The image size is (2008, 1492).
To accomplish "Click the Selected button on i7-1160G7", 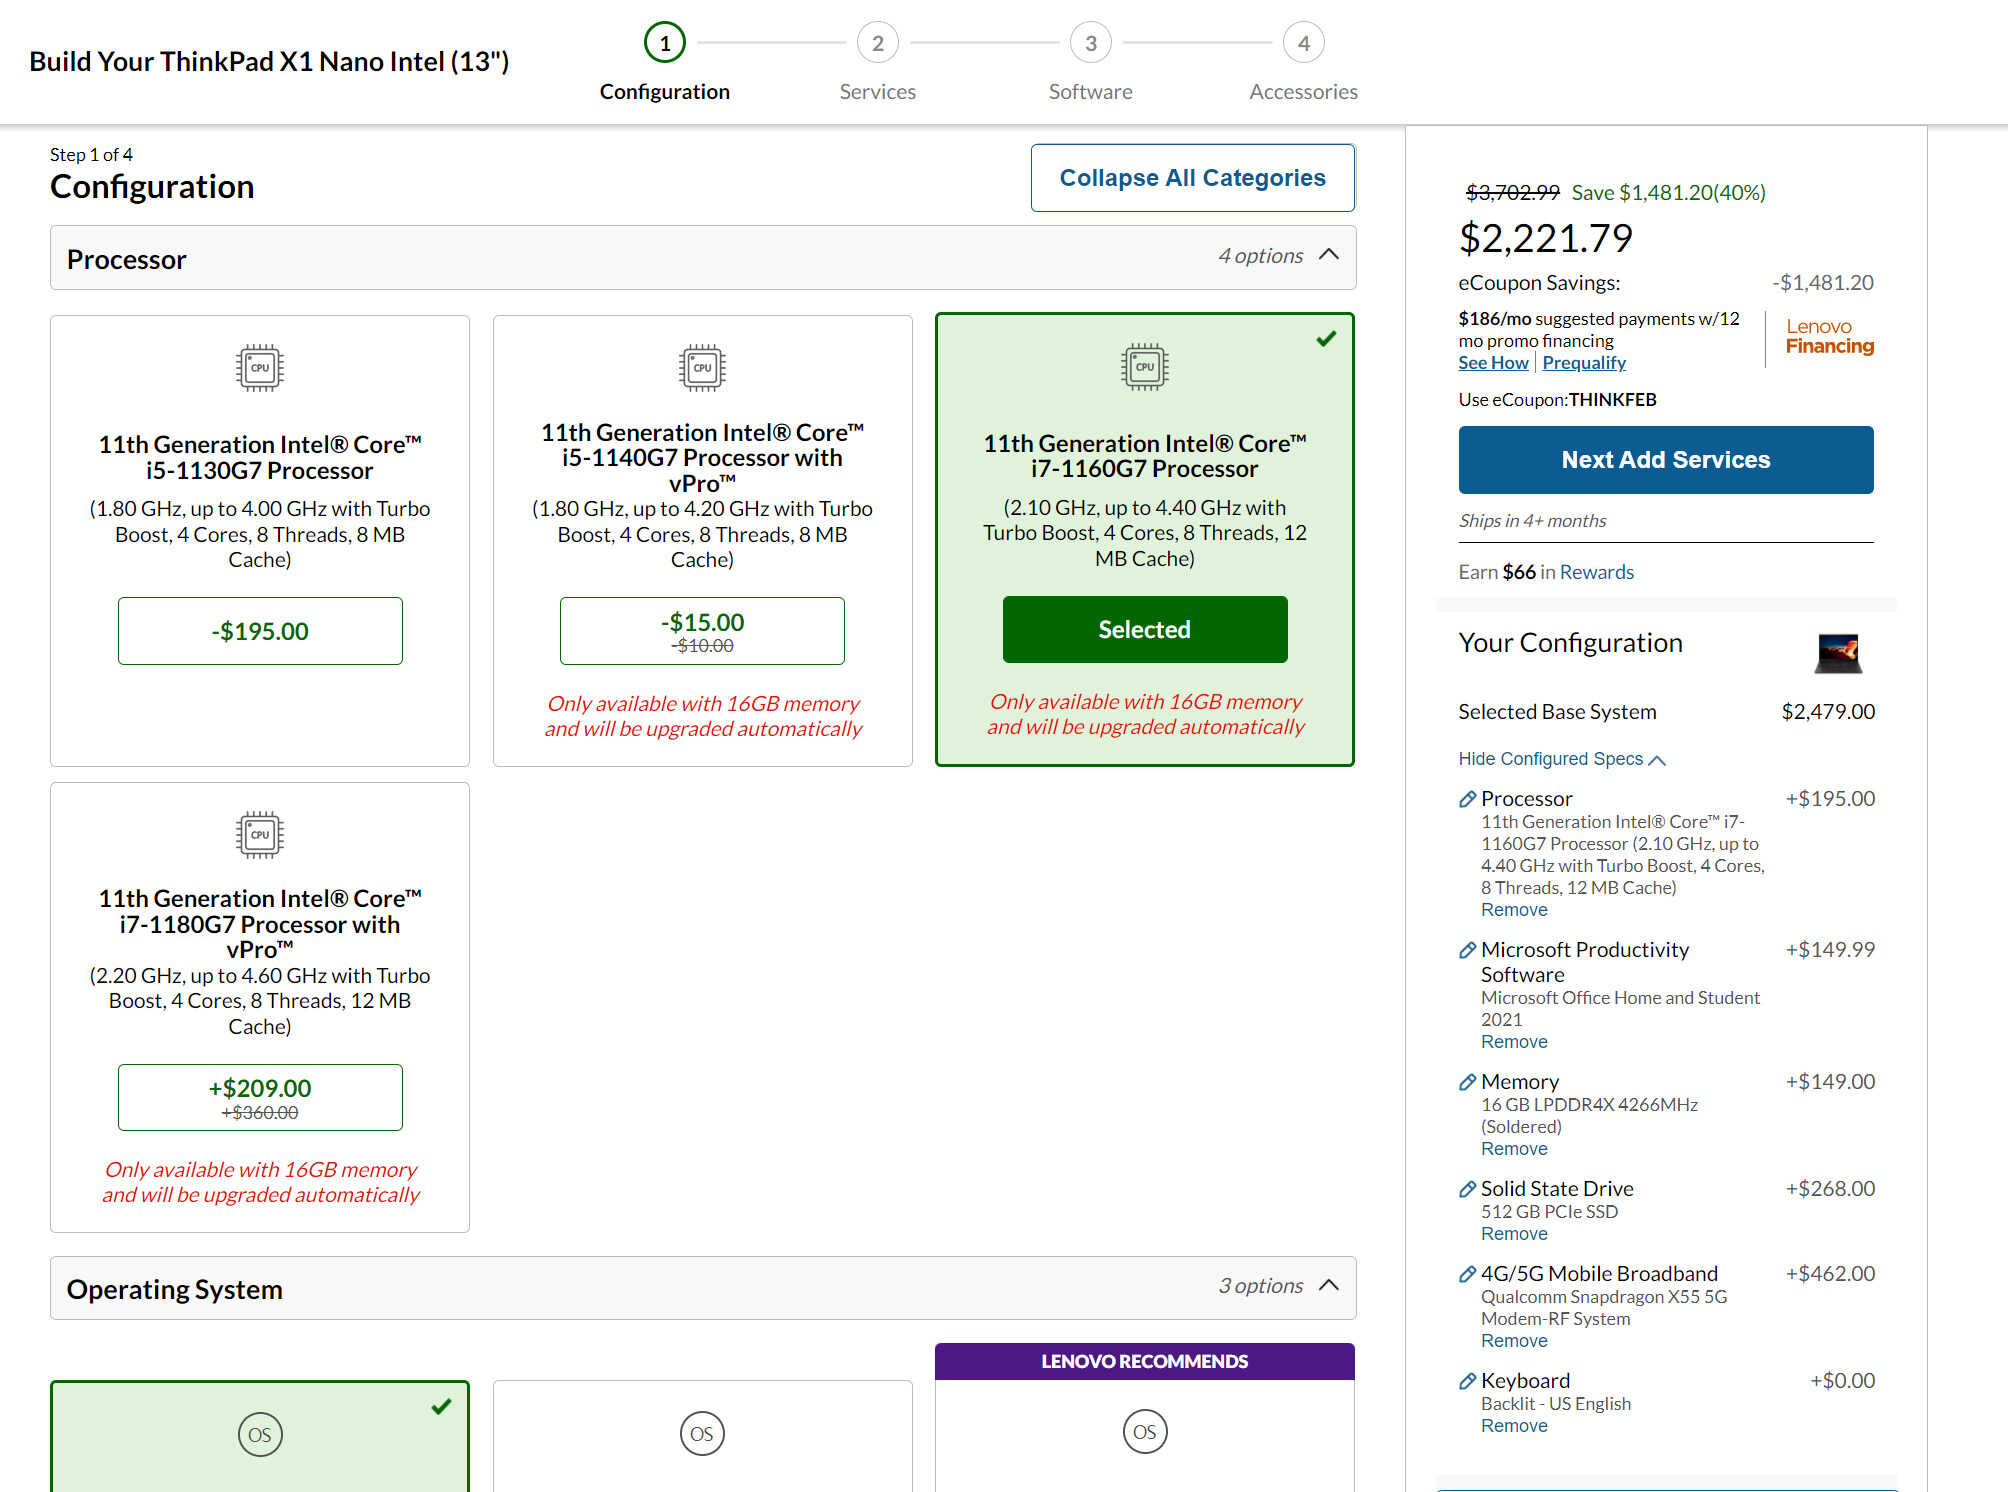I will pyautogui.click(x=1145, y=629).
